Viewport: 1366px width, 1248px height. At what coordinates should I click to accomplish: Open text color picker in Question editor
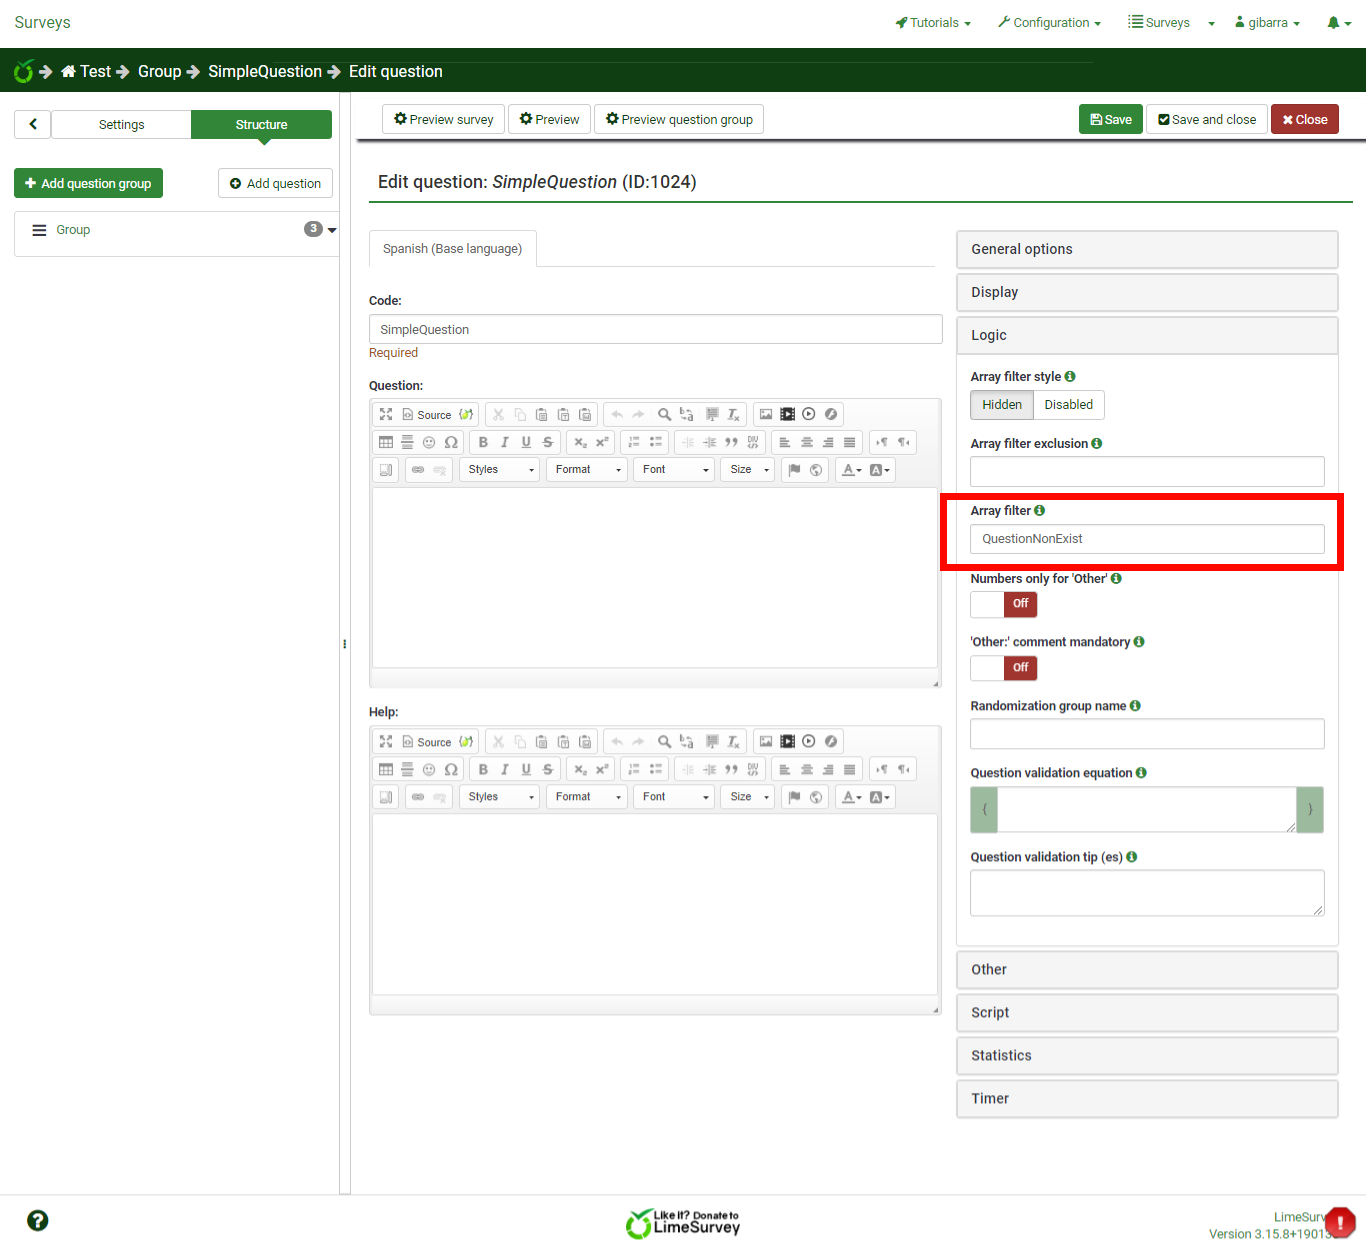coord(851,469)
